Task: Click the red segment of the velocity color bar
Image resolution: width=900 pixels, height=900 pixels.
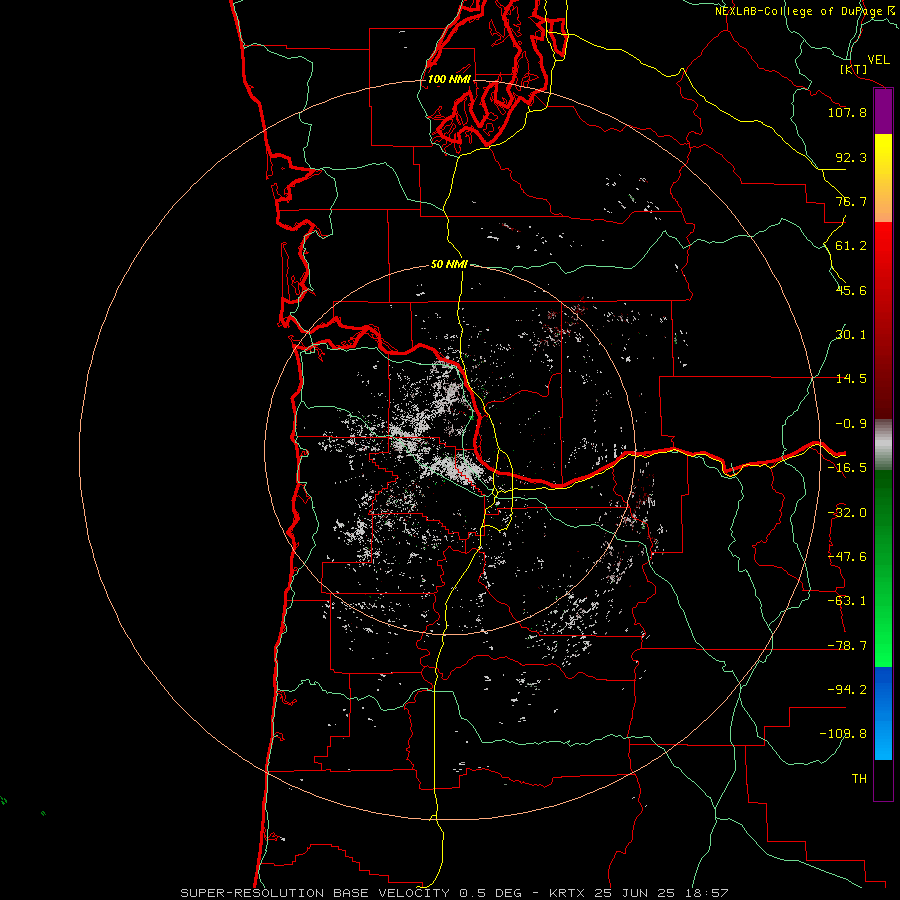Action: (883, 320)
